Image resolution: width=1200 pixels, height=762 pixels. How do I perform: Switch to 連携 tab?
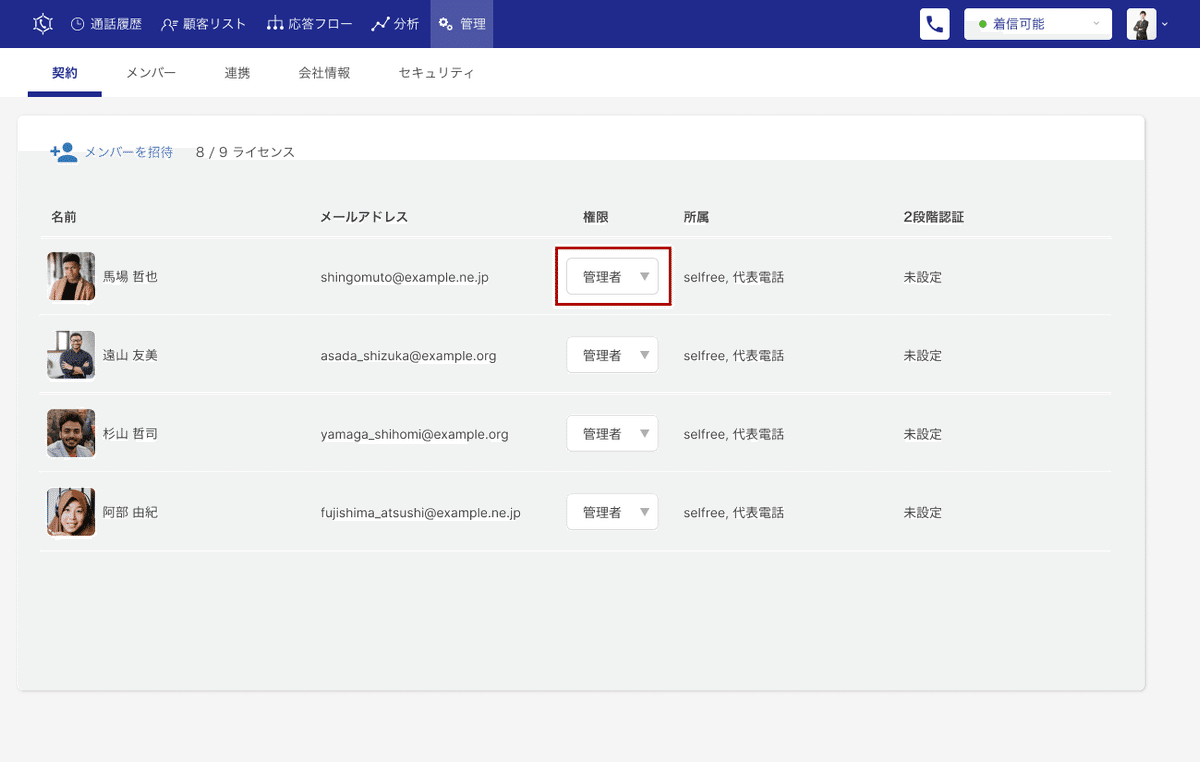pos(237,73)
